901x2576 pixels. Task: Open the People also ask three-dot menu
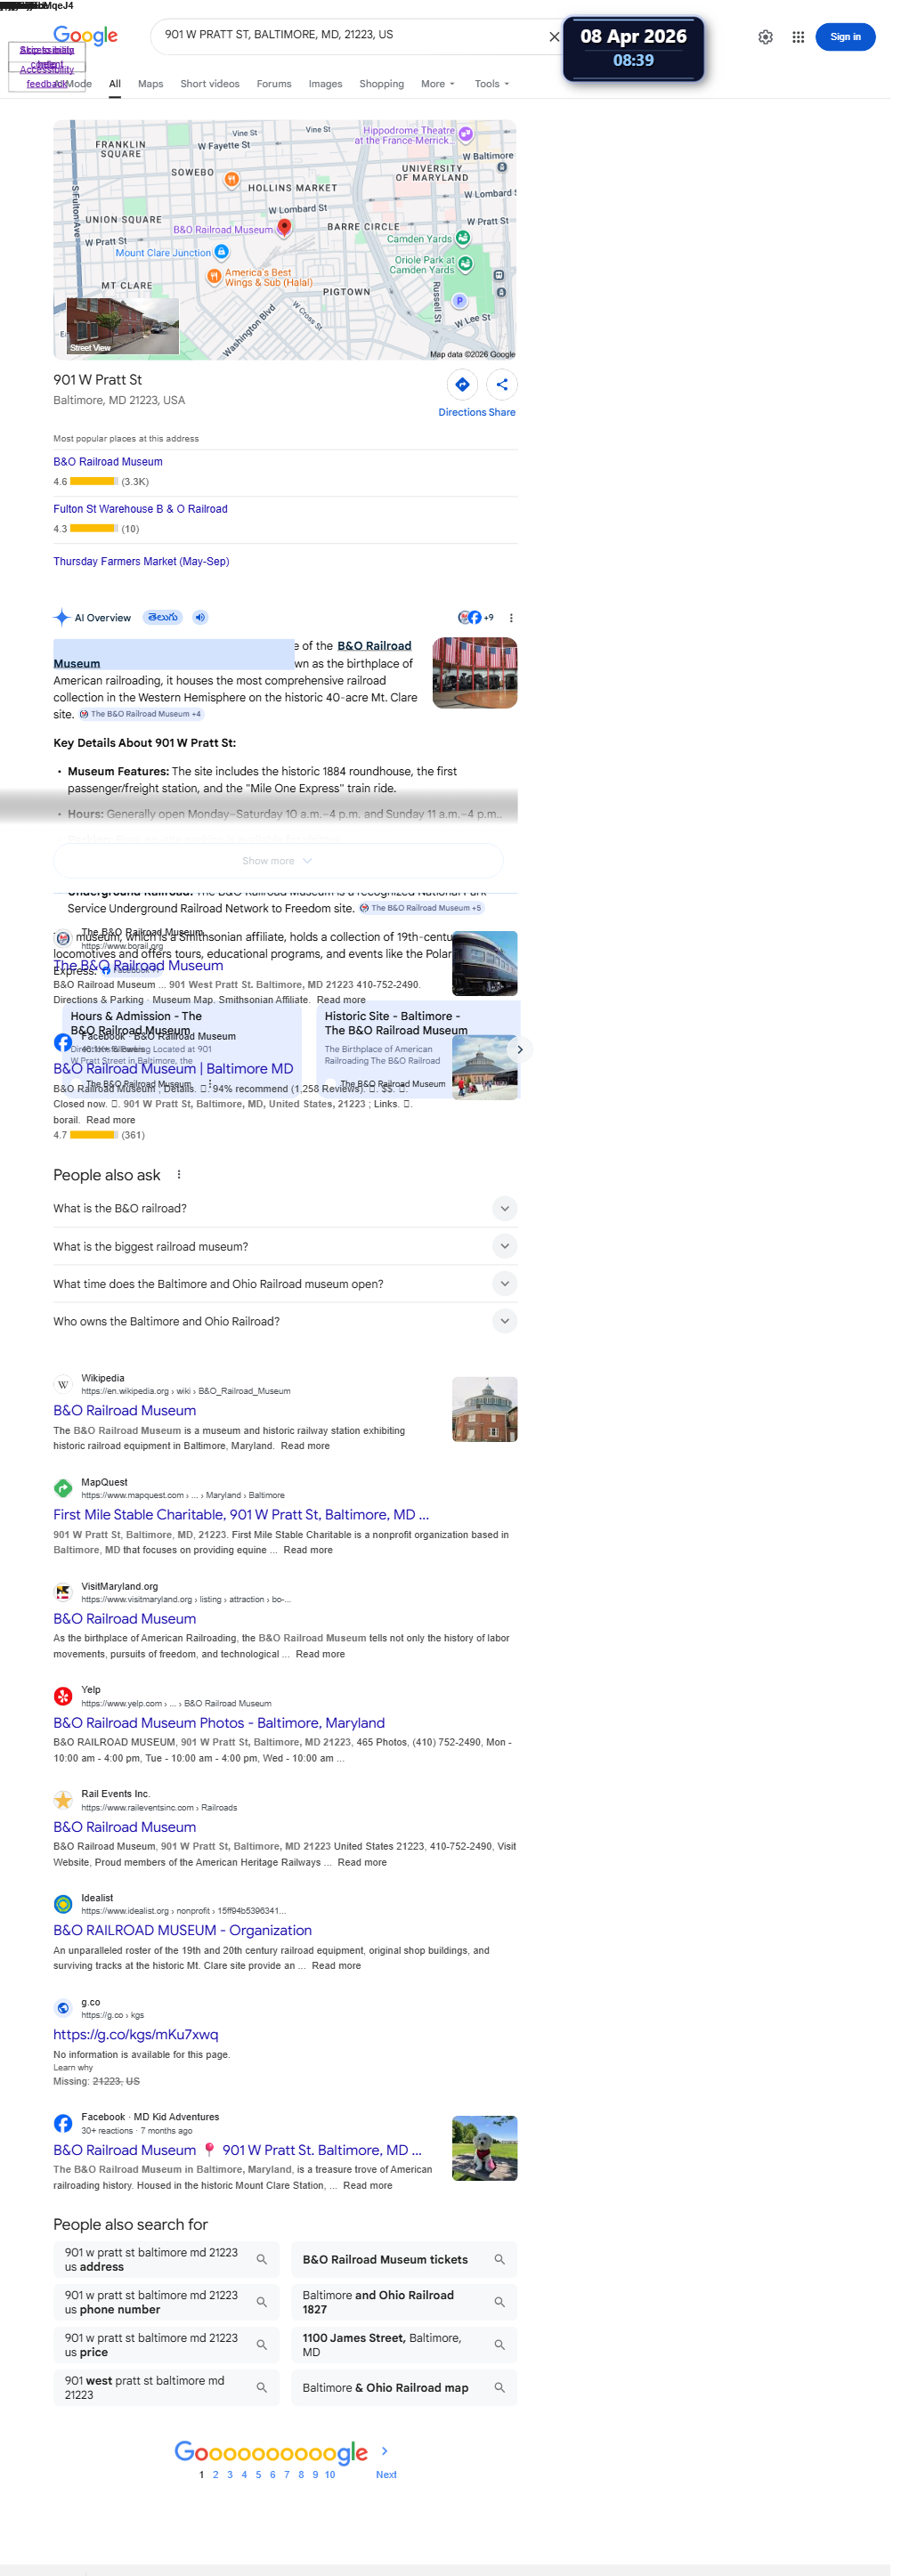179,1175
